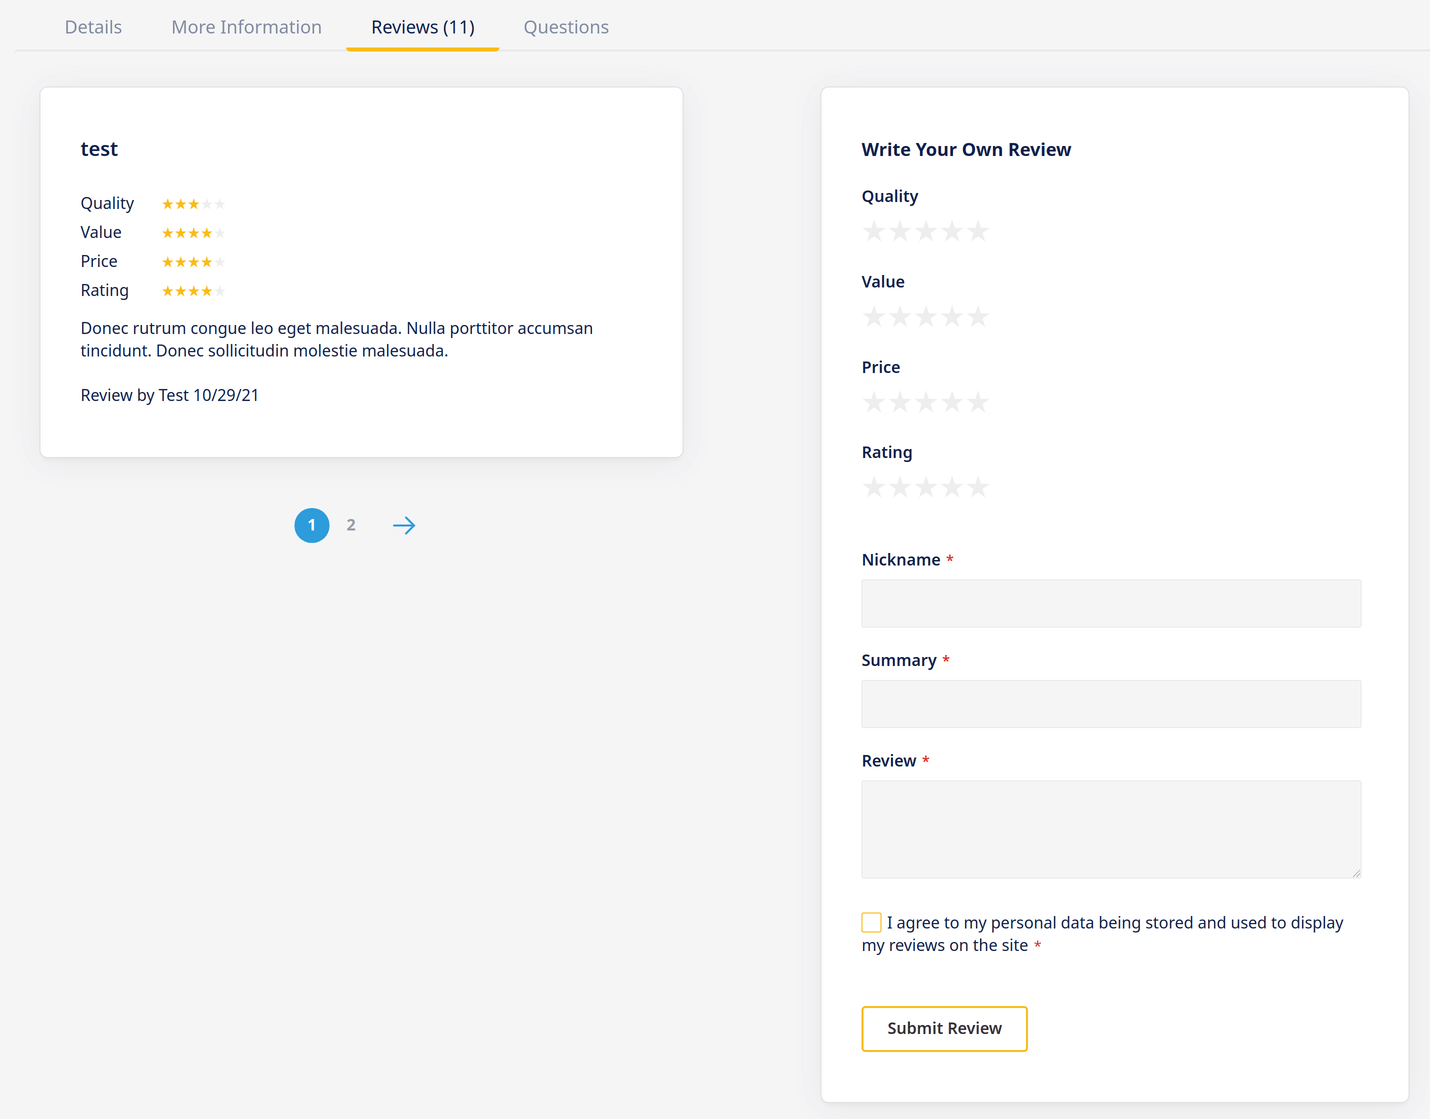Click the 'Write Your Own Review' heading
The height and width of the screenshot is (1119, 1430).
pyautogui.click(x=966, y=149)
